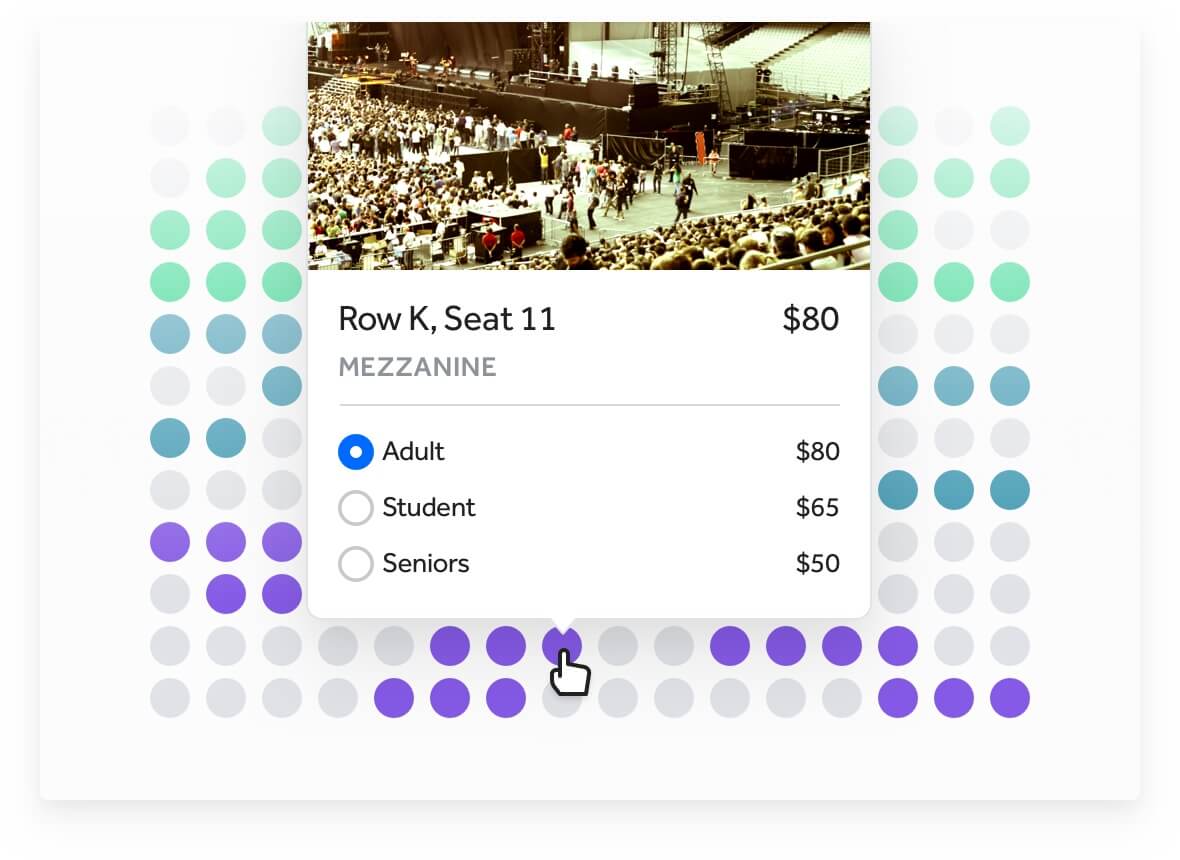This screenshot has height=860, width=1180.
Task: Click the $65 Student price
Action: tap(818, 508)
